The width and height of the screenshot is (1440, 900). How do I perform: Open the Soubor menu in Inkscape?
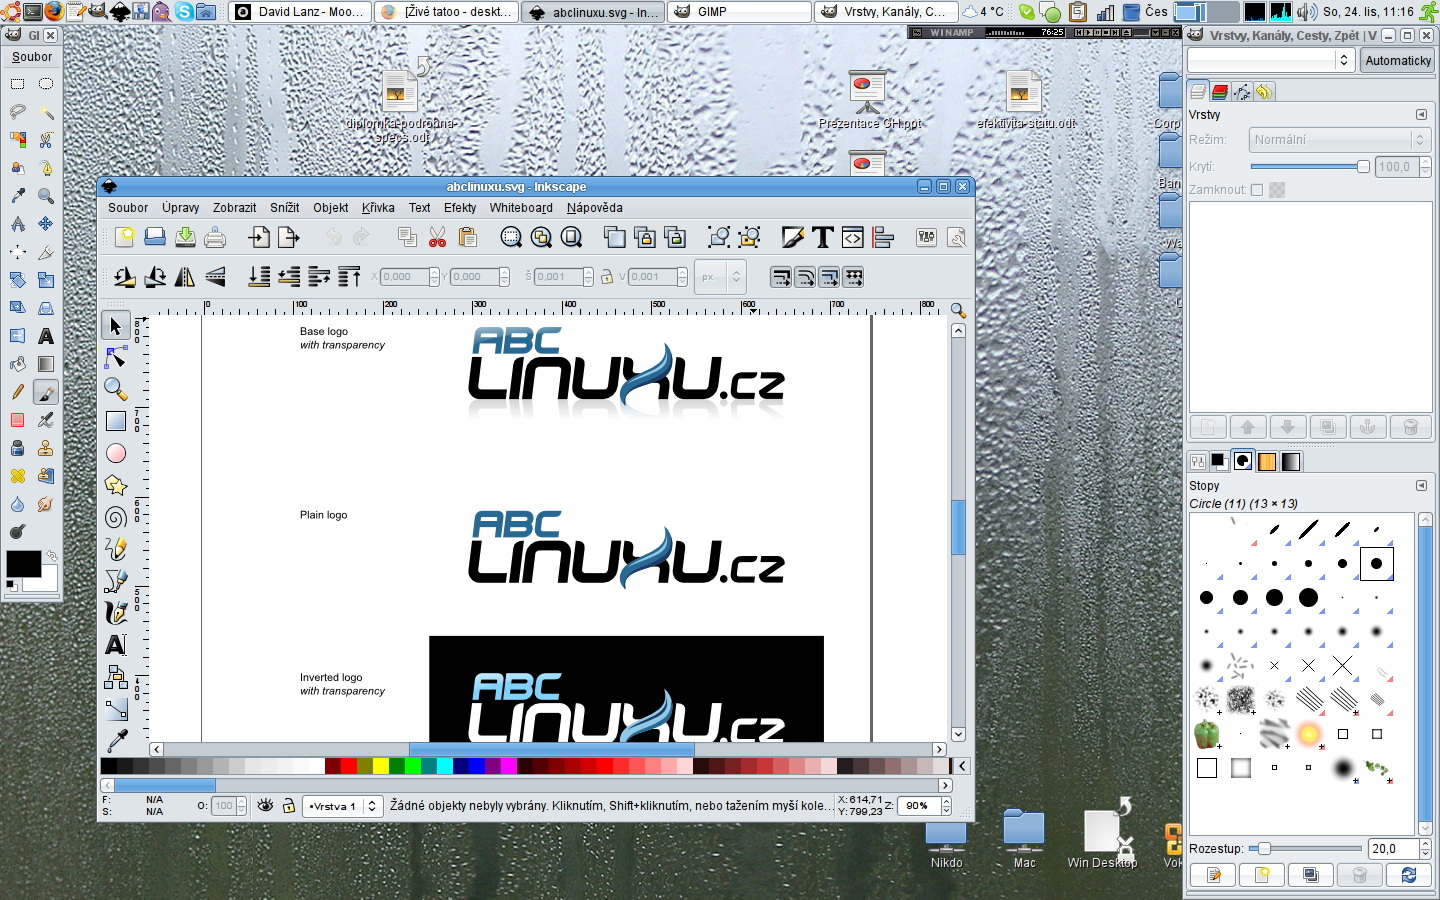[128, 208]
